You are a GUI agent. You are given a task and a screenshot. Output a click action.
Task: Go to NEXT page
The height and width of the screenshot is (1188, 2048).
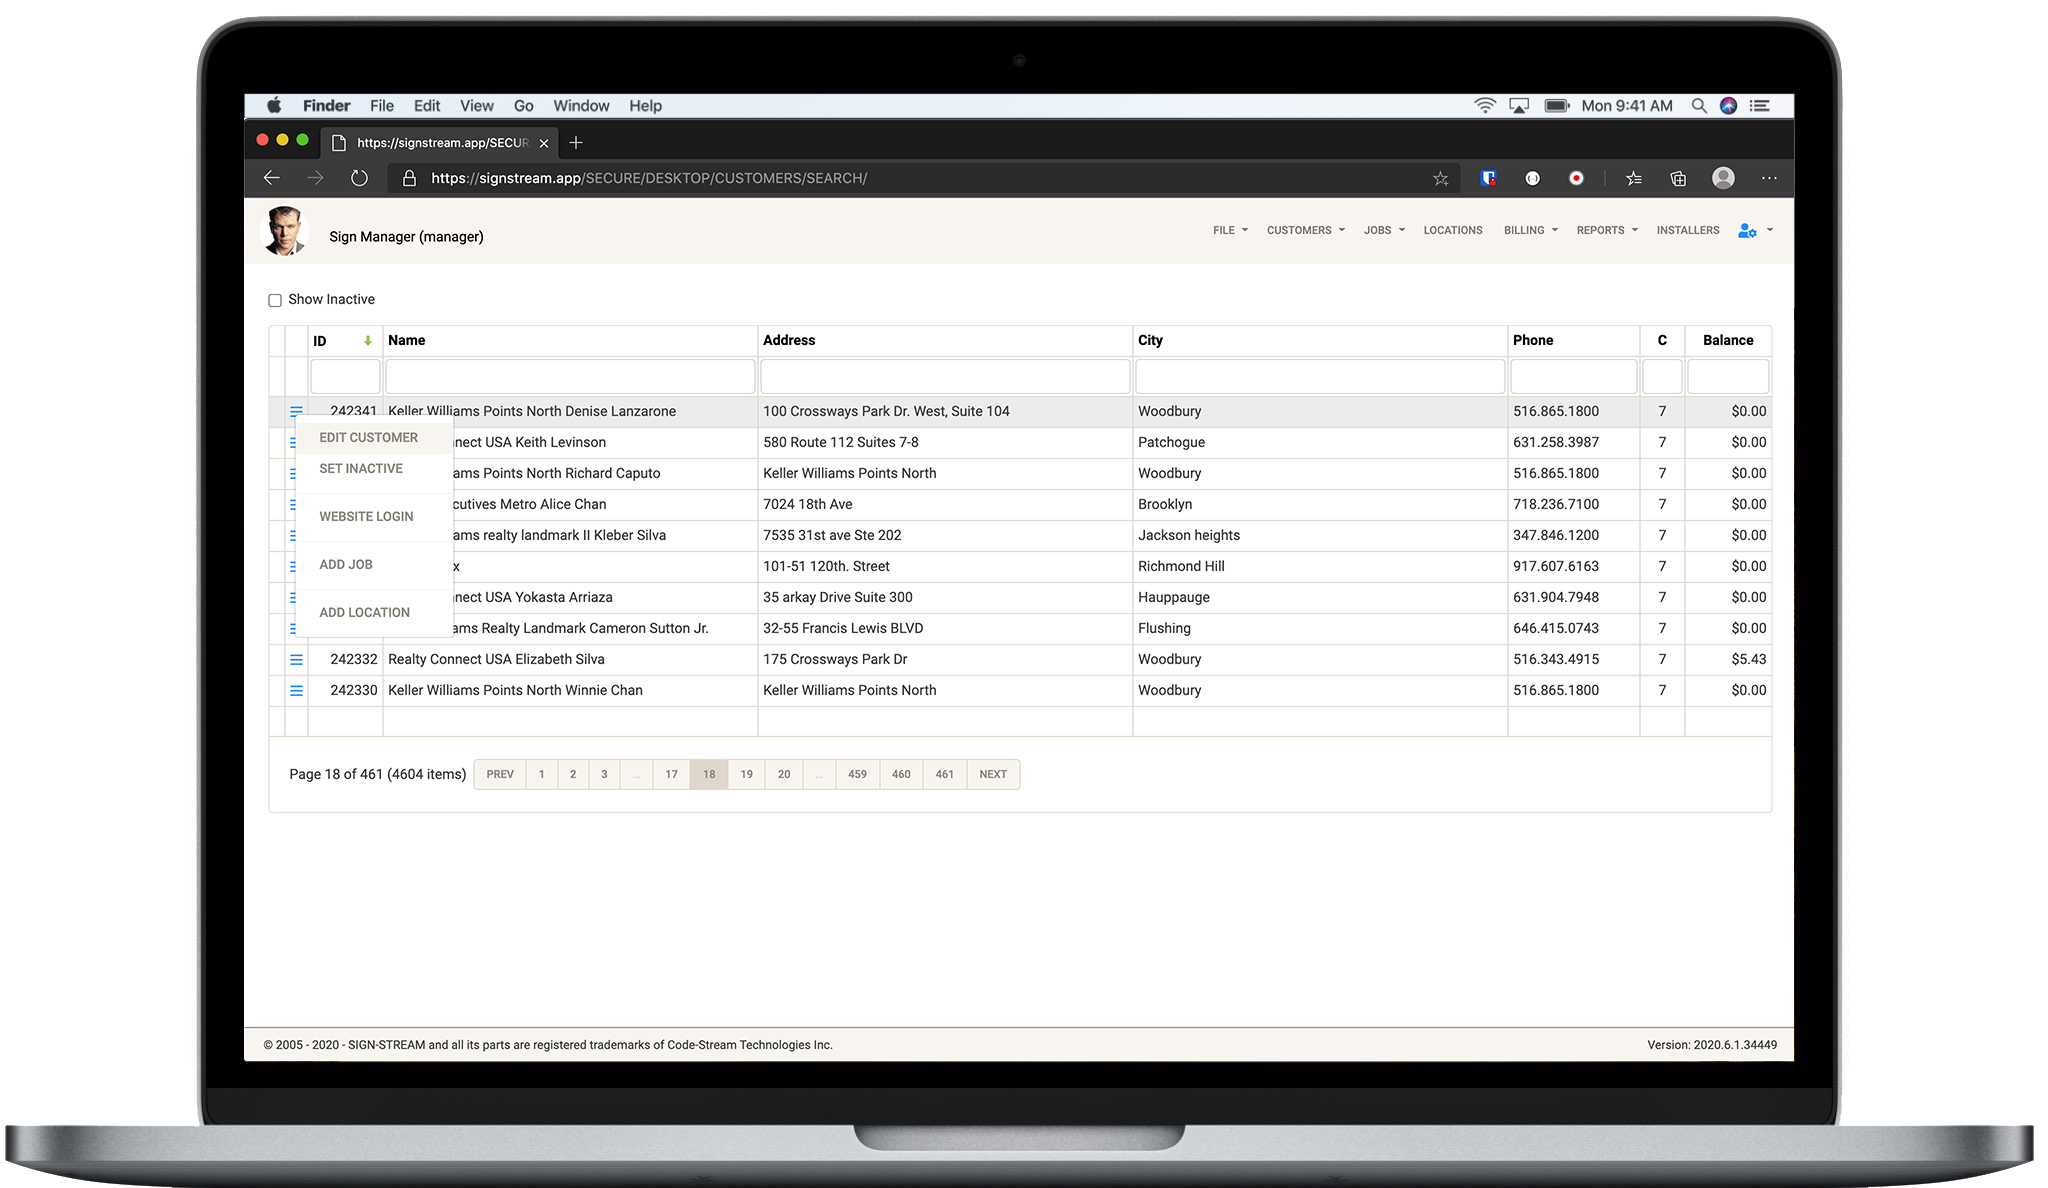tap(993, 775)
